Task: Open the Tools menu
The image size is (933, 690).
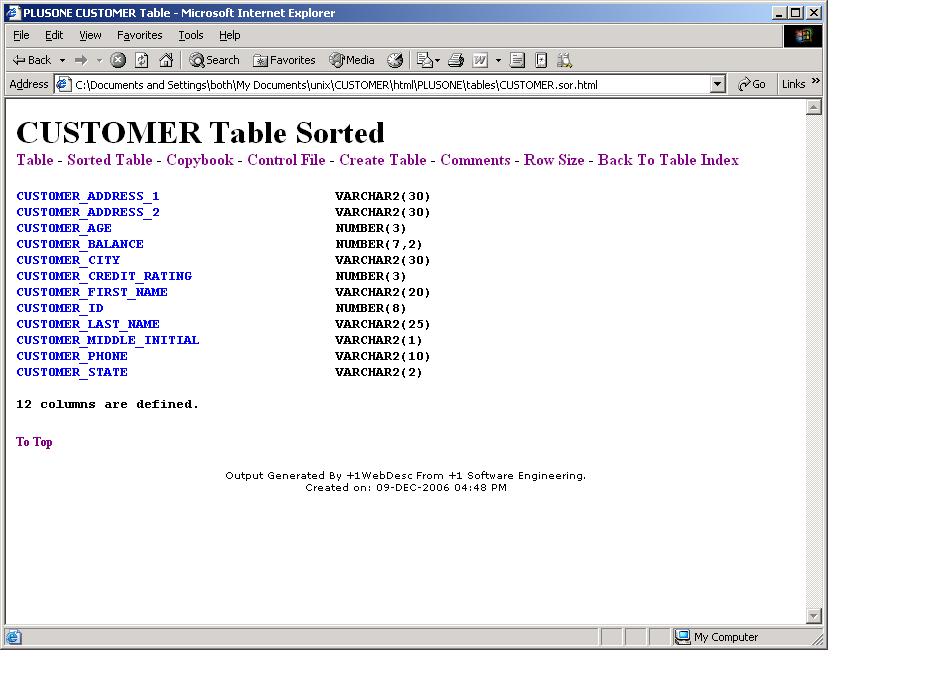Action: click(190, 35)
